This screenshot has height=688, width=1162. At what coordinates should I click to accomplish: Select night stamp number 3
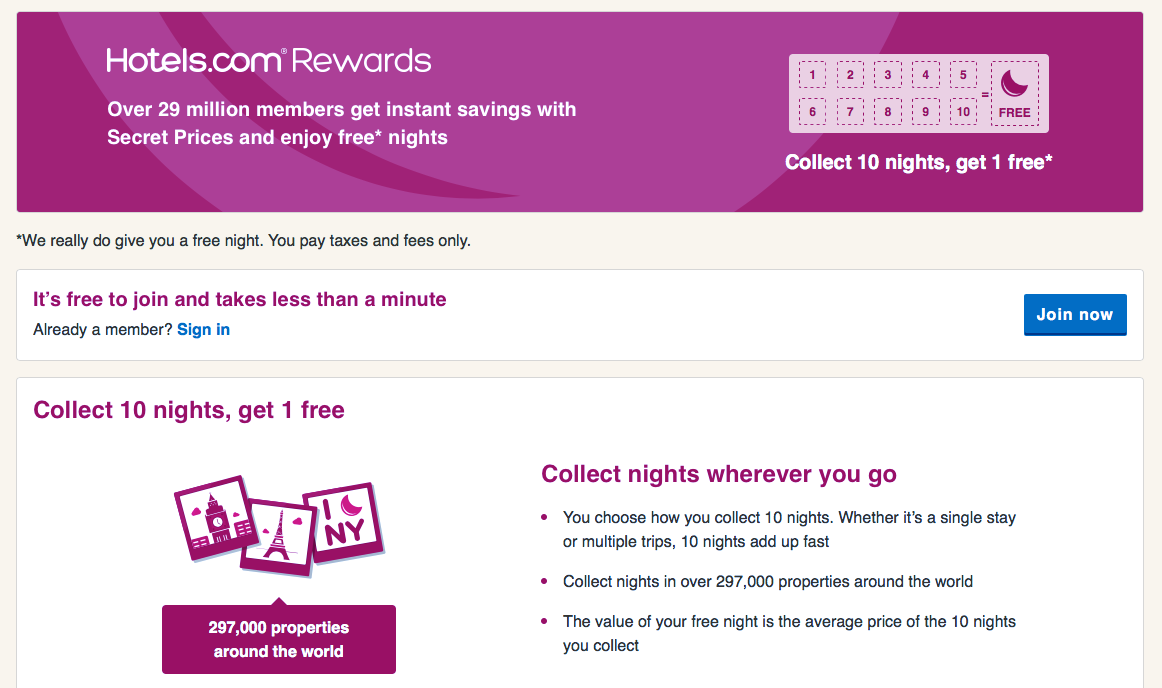tap(887, 74)
